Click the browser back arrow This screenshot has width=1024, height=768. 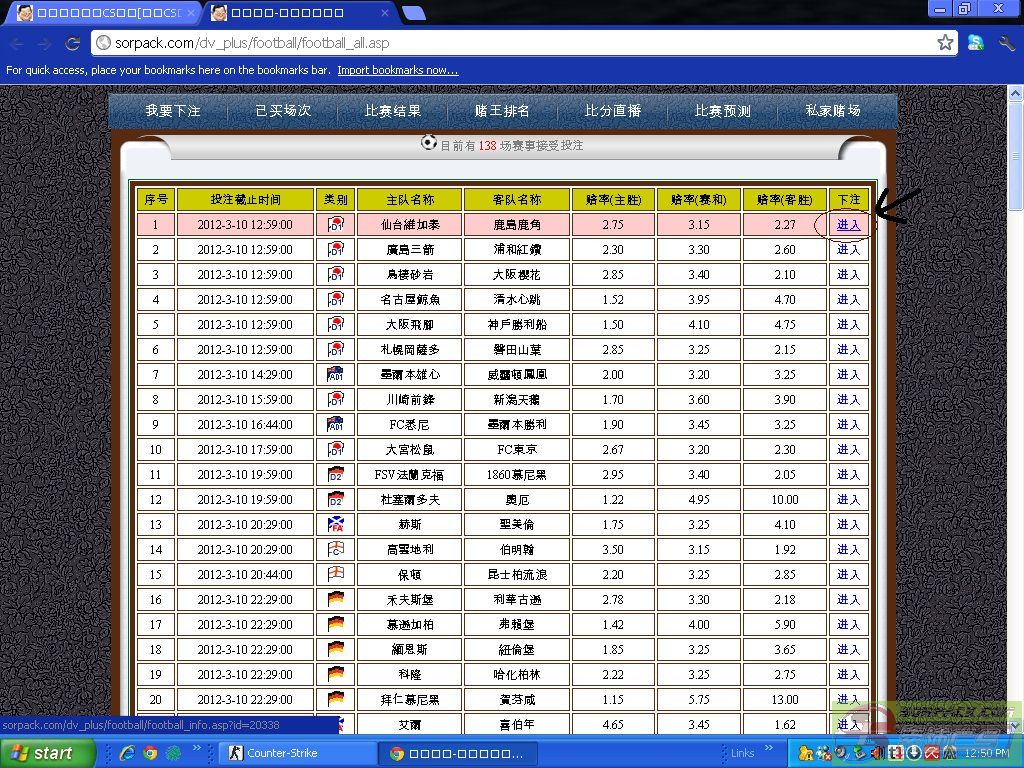click(17, 43)
